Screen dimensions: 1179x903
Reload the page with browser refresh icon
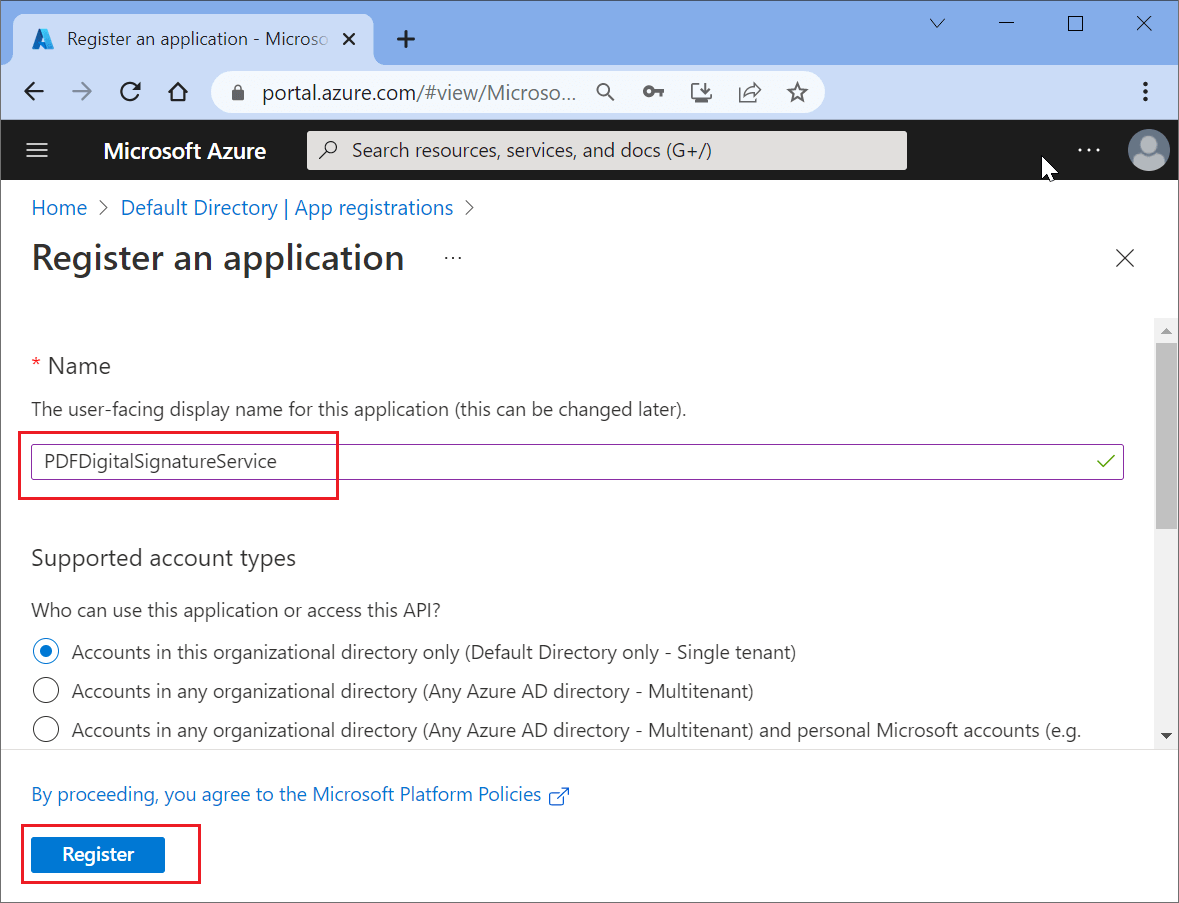(130, 92)
